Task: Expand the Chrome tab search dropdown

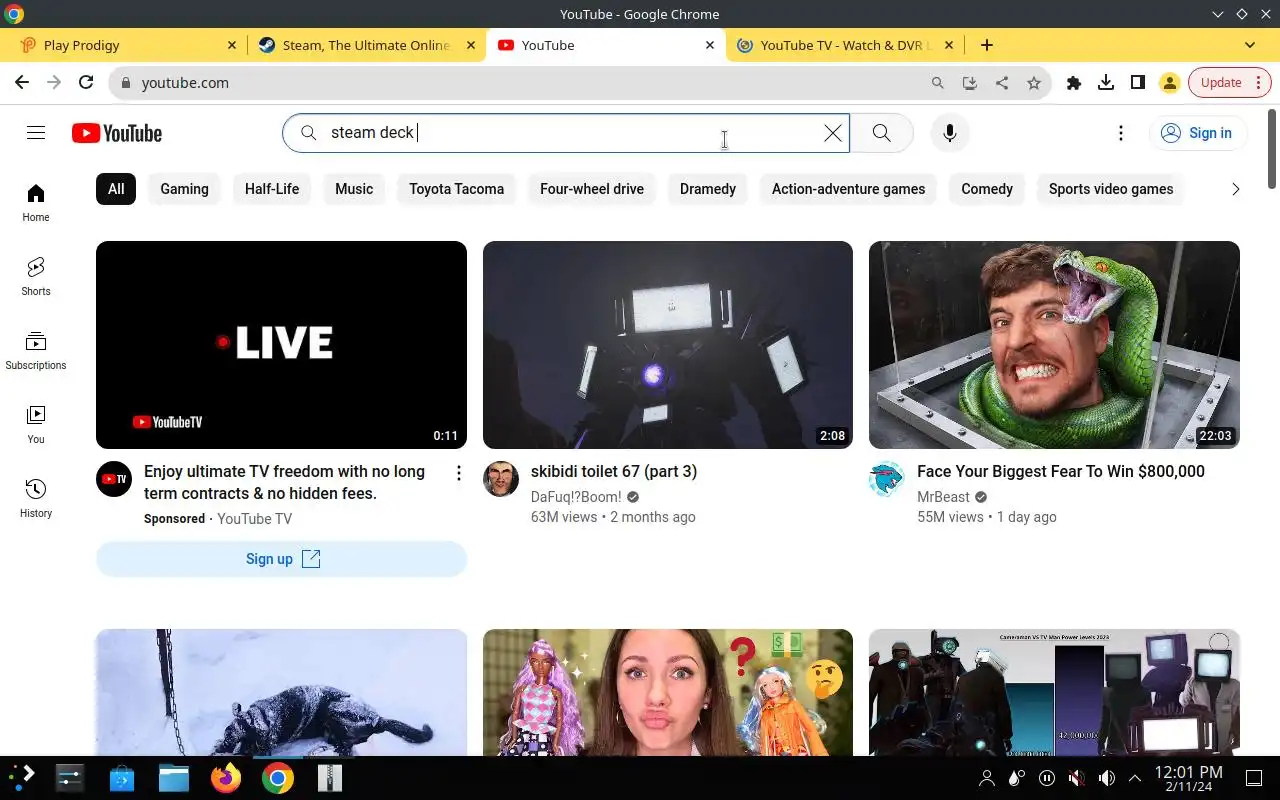Action: pyautogui.click(x=1250, y=45)
